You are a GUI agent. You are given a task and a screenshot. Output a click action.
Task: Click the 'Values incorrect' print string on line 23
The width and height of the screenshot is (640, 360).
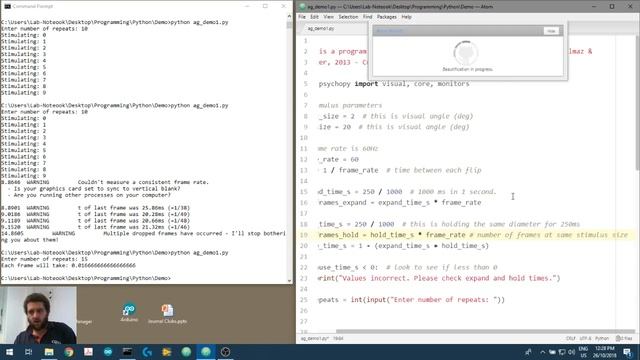coord(449,278)
